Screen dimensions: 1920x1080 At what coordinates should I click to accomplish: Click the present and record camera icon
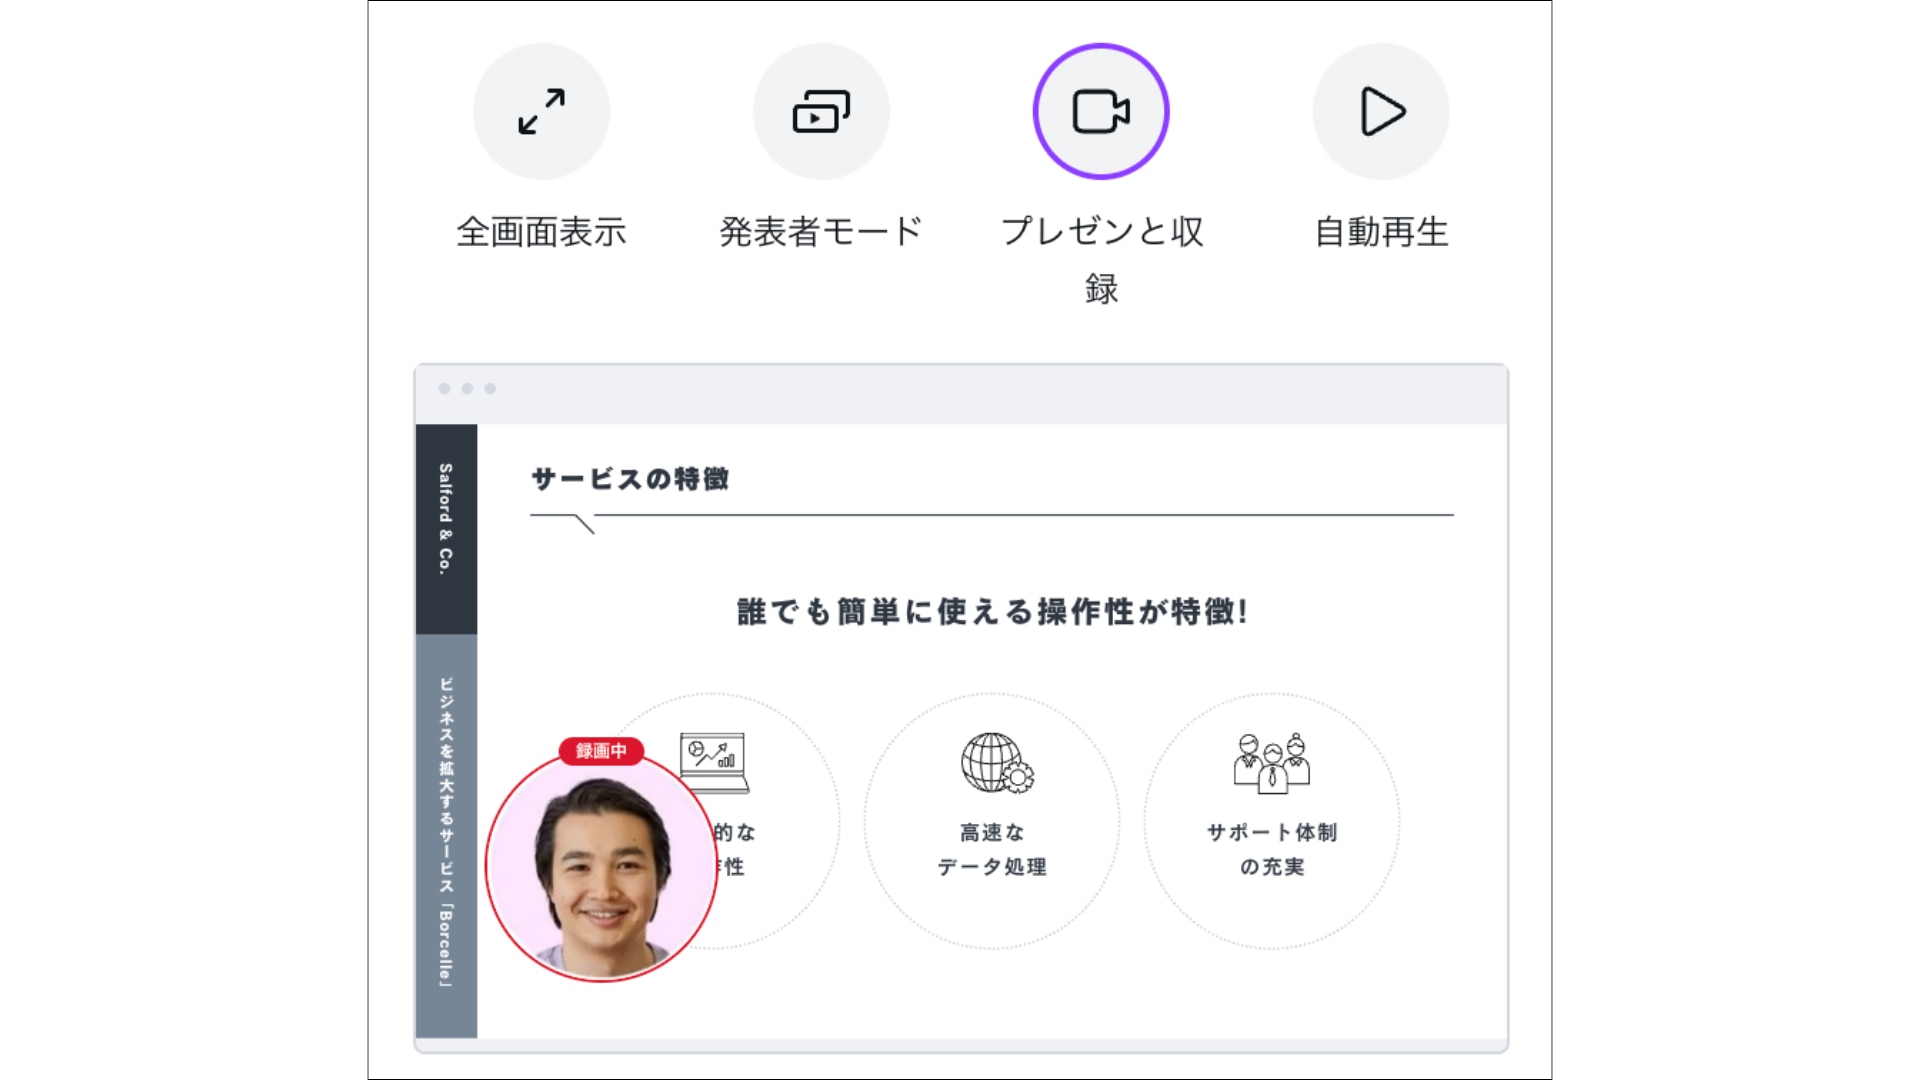point(1101,111)
